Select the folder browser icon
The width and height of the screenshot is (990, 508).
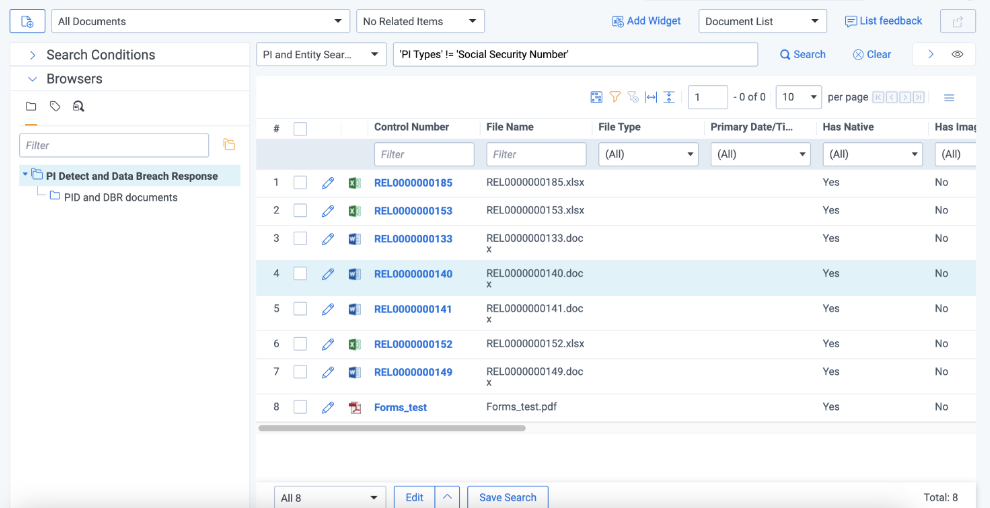click(30, 106)
